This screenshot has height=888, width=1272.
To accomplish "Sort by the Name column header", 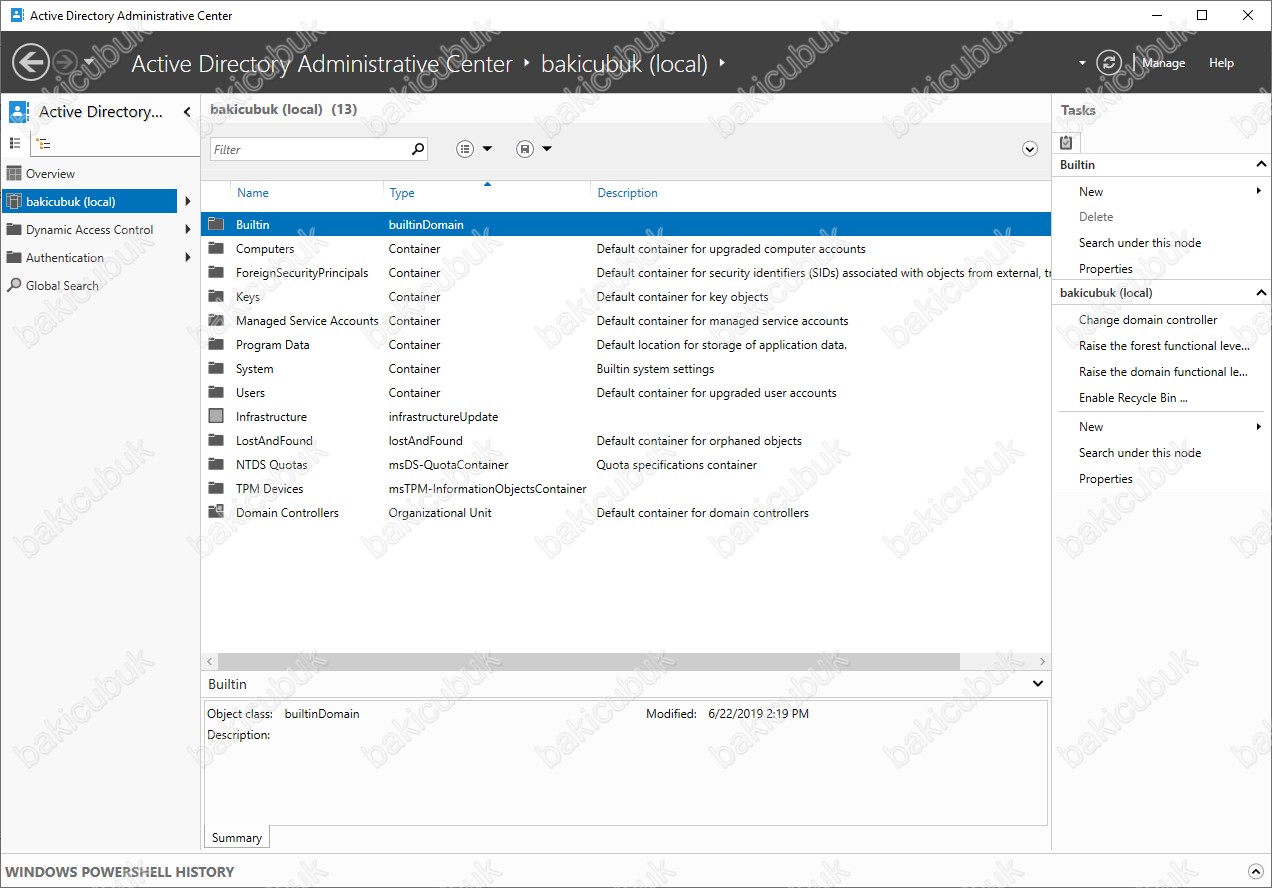I will coord(252,193).
